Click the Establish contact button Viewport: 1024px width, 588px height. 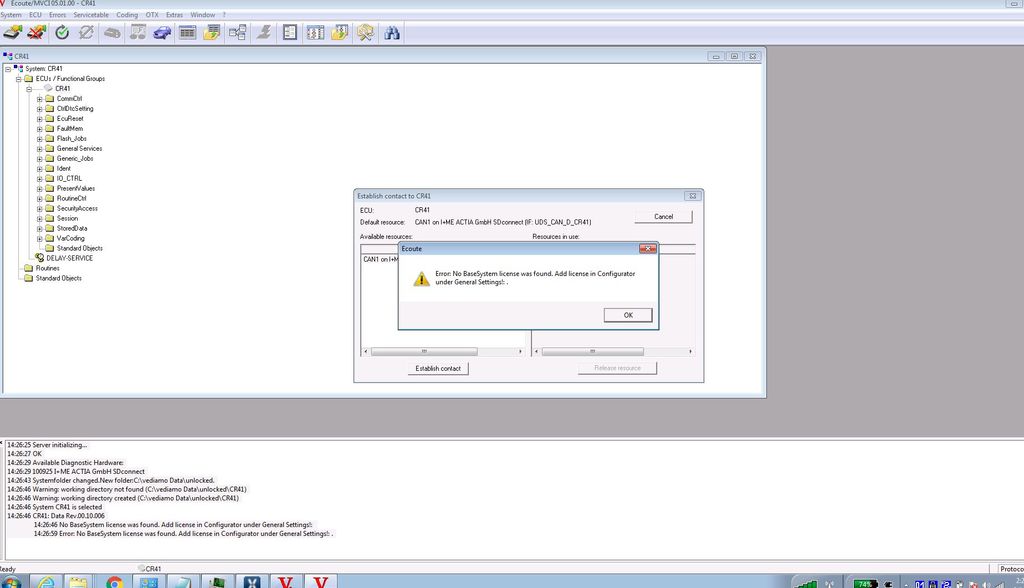coord(438,368)
